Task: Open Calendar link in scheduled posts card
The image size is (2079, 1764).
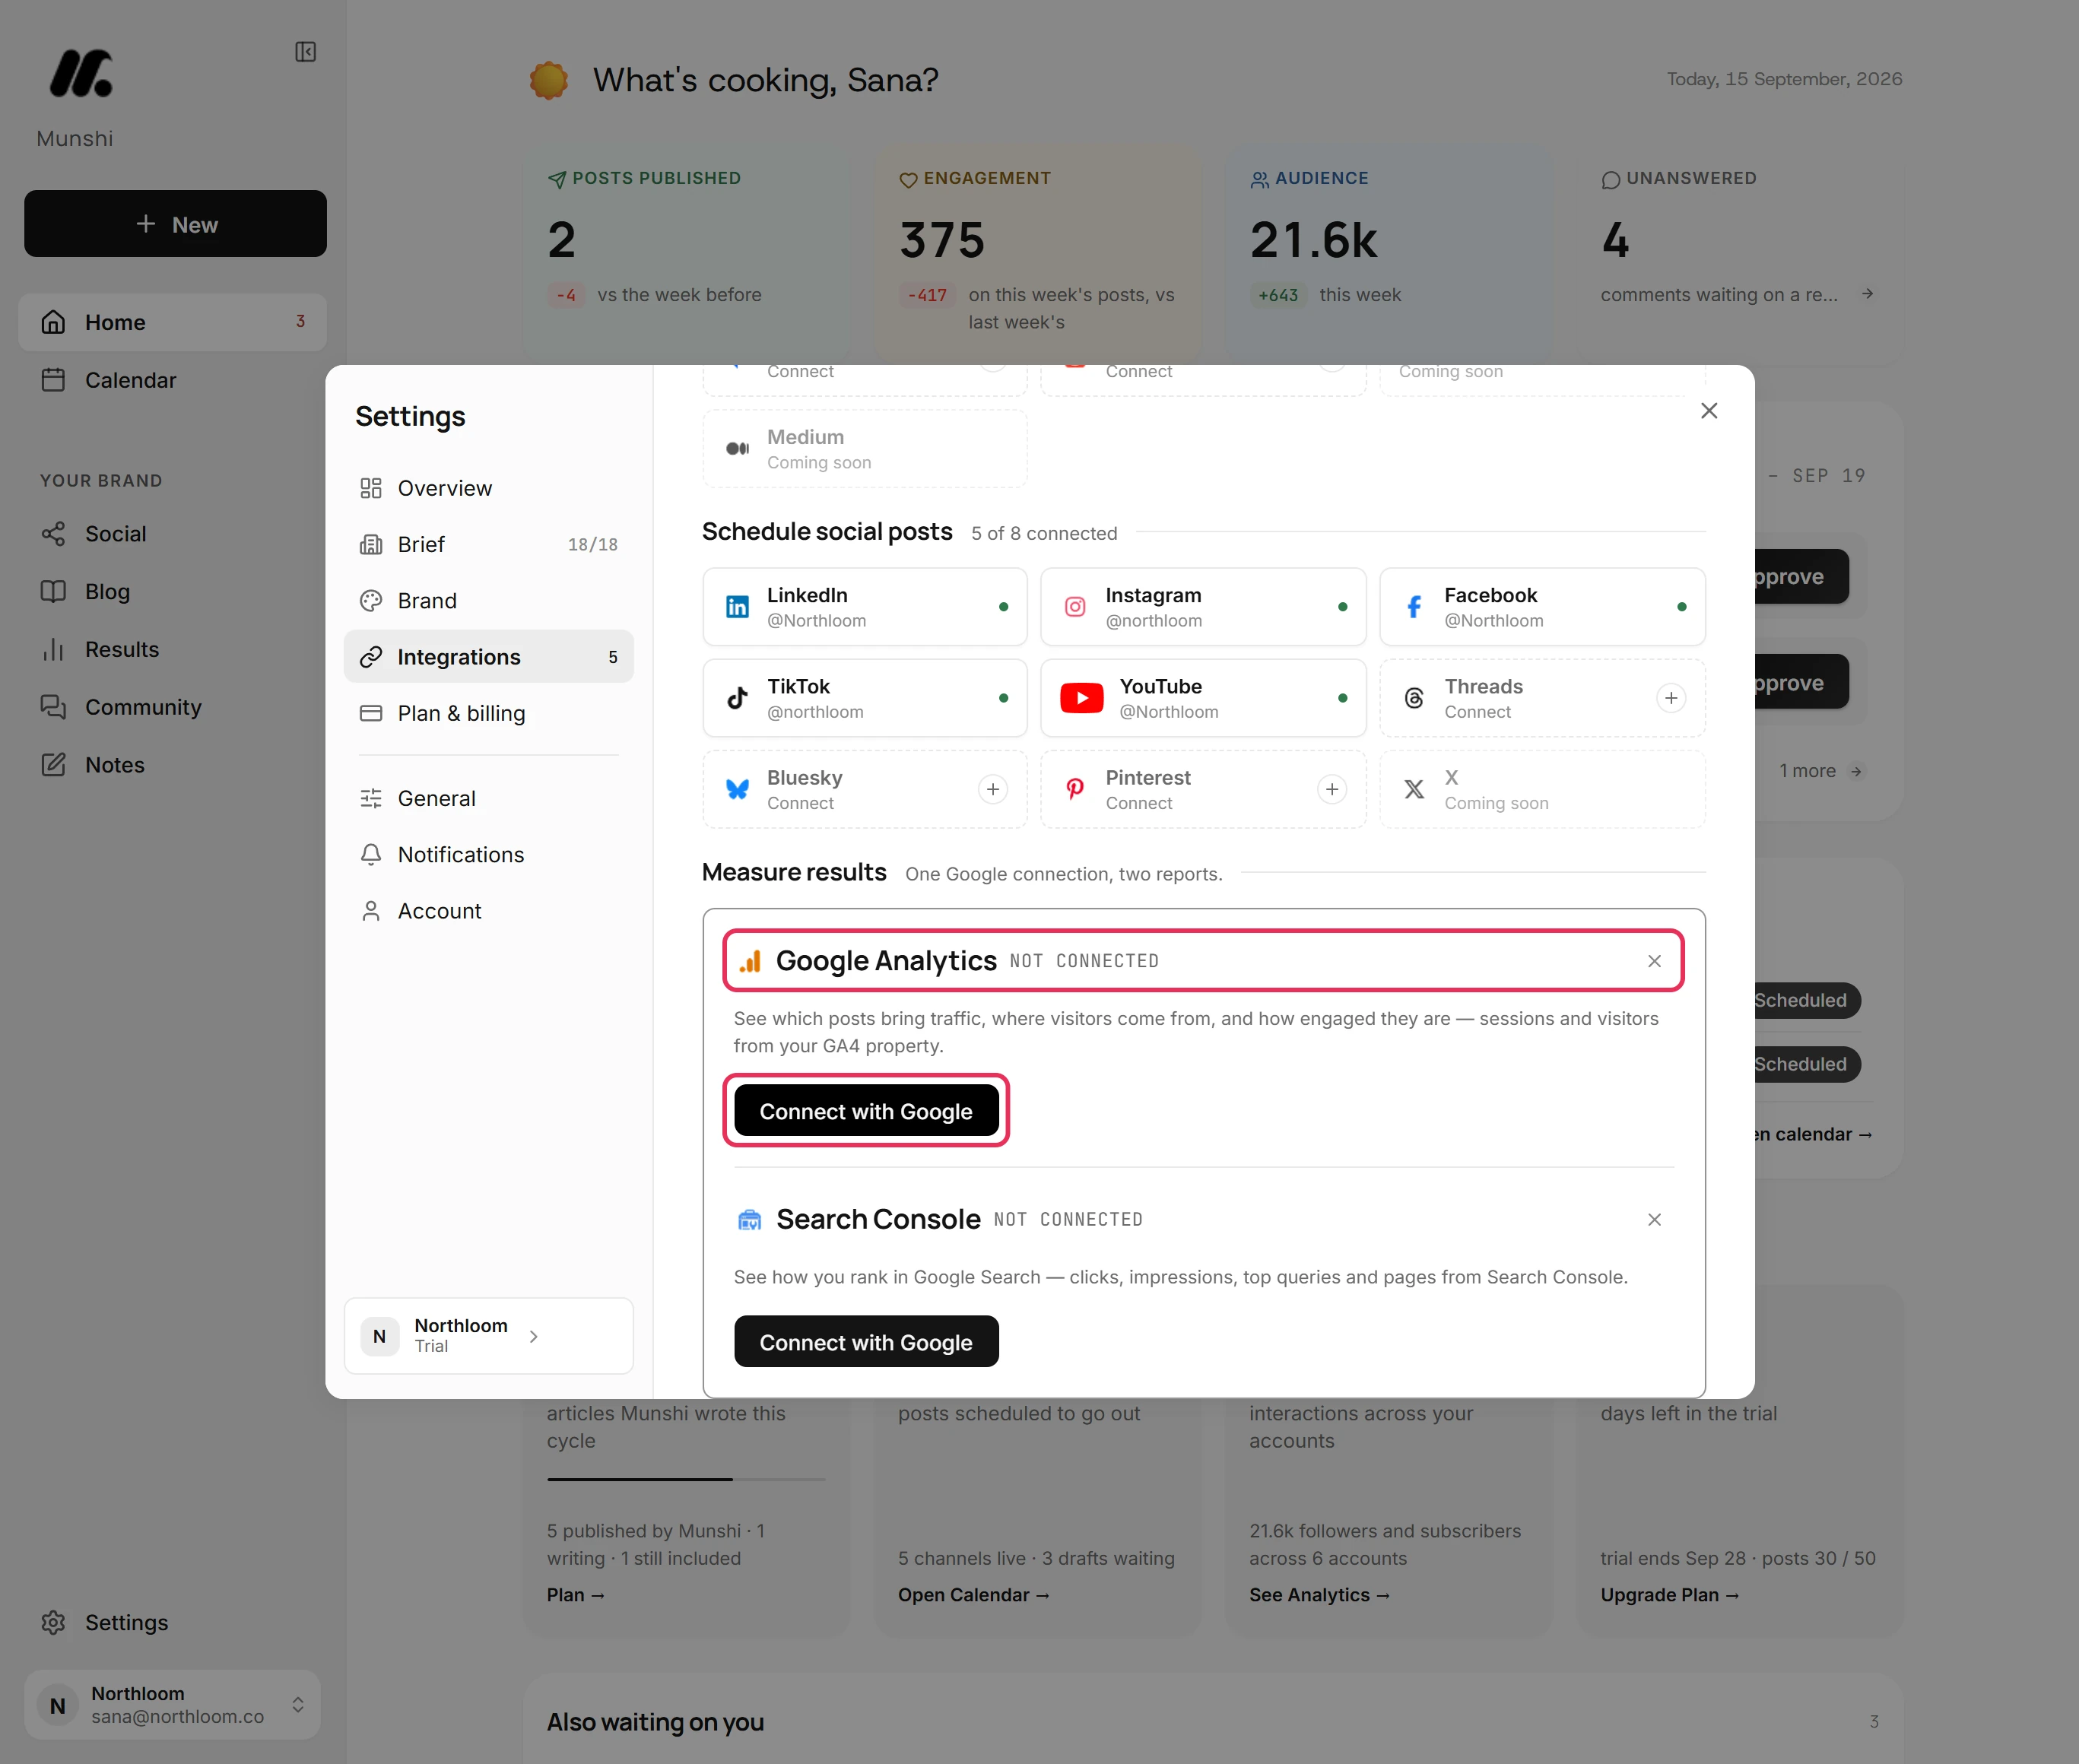Action: pyautogui.click(x=973, y=1595)
